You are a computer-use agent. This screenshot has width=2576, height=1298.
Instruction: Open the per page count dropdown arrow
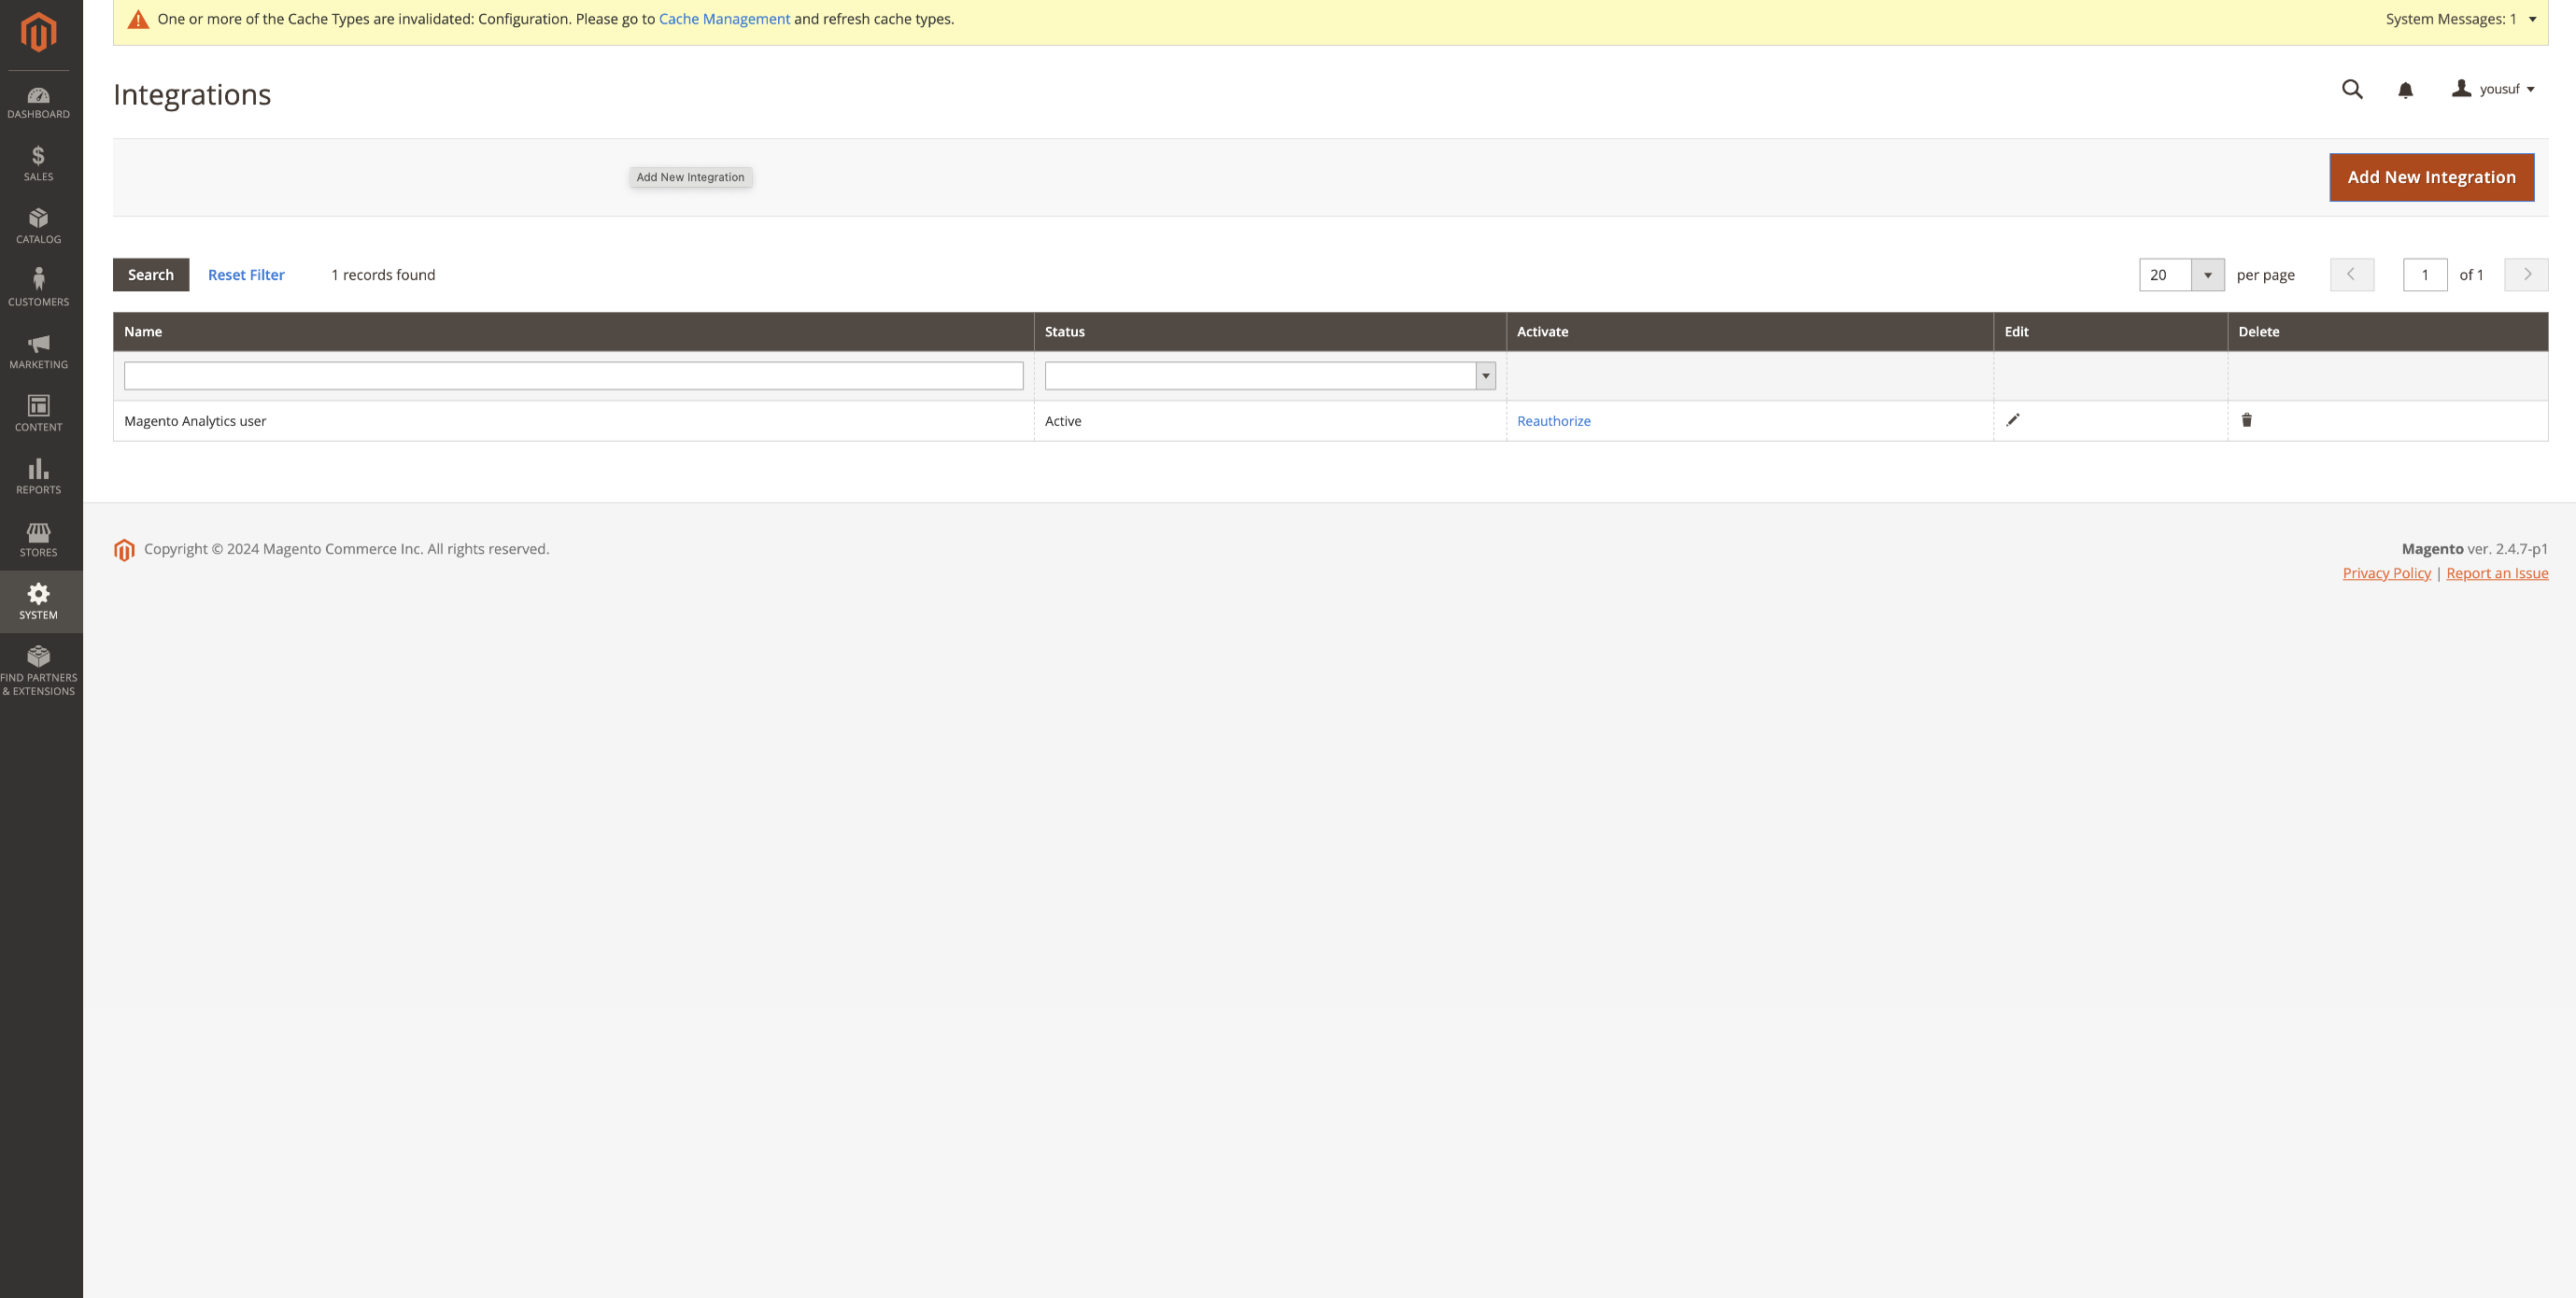coord(2207,275)
